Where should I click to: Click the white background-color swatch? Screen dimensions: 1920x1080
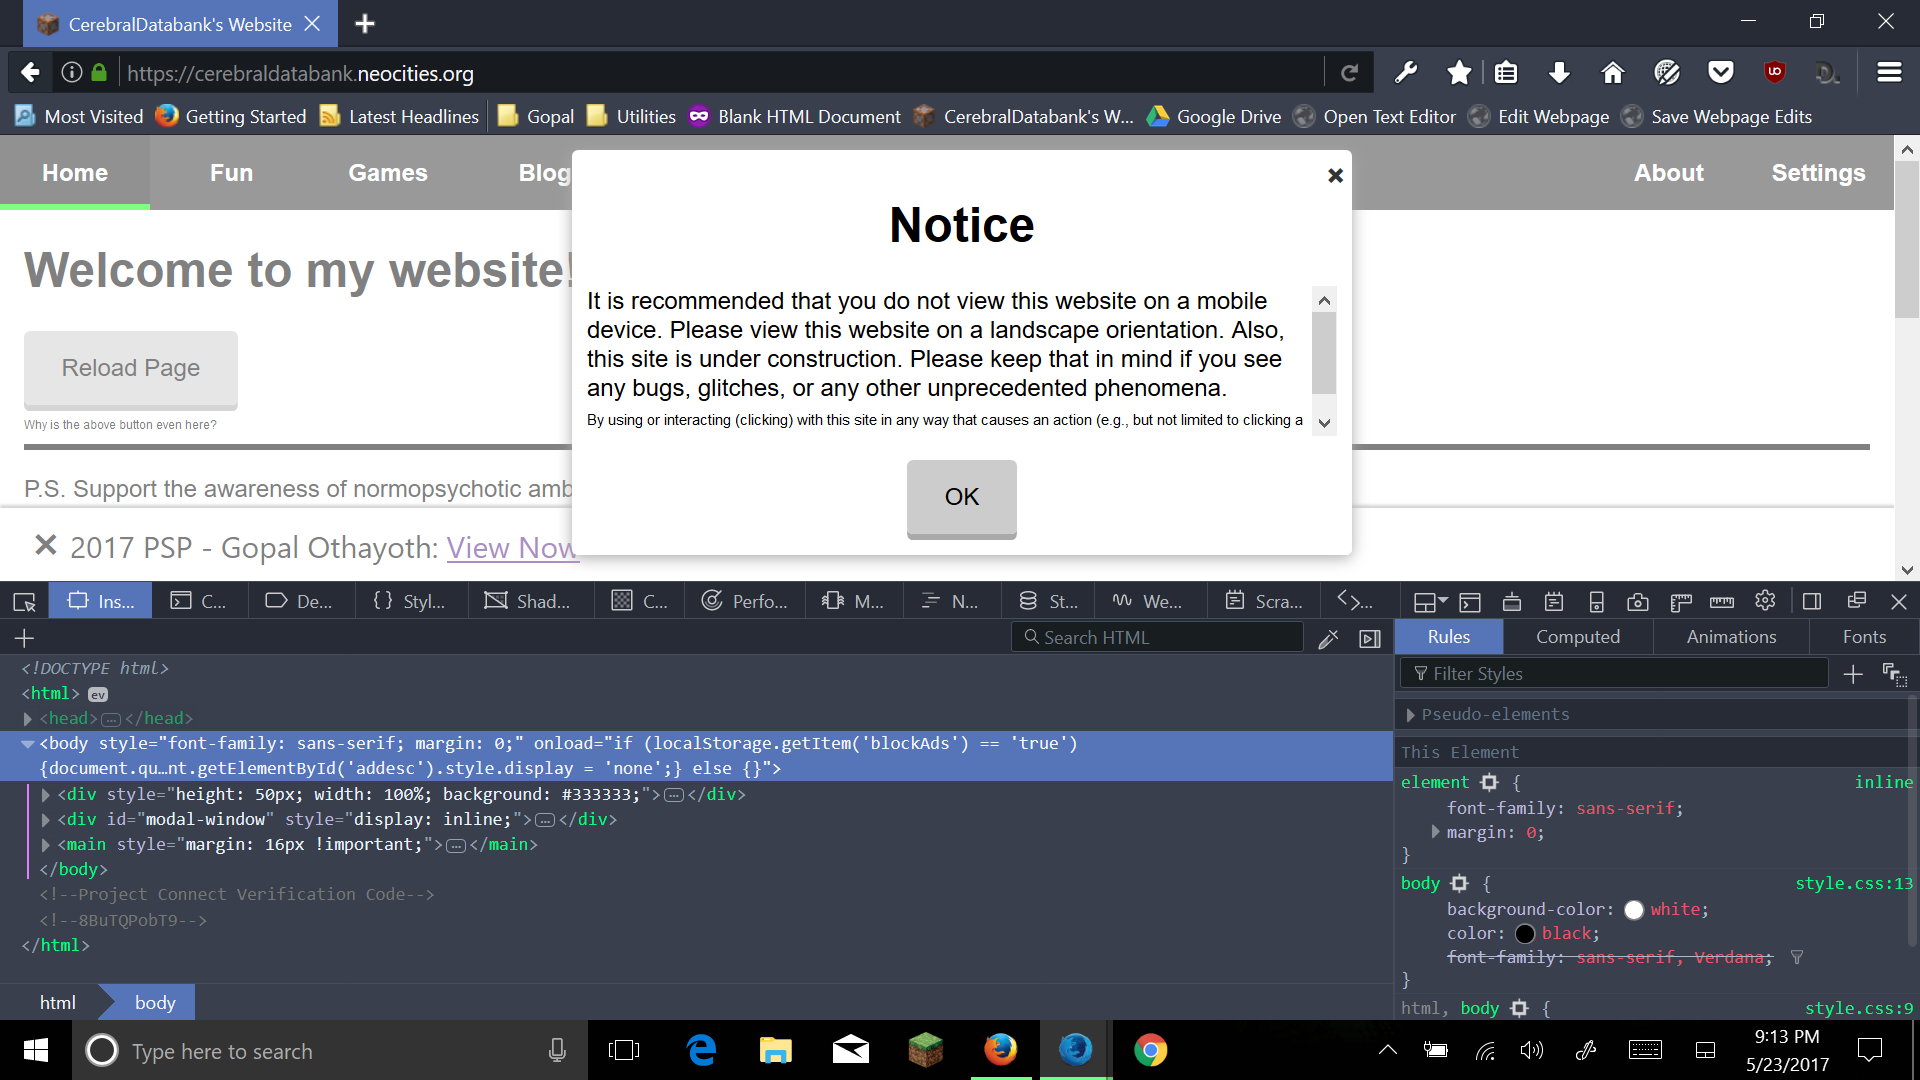1634,909
